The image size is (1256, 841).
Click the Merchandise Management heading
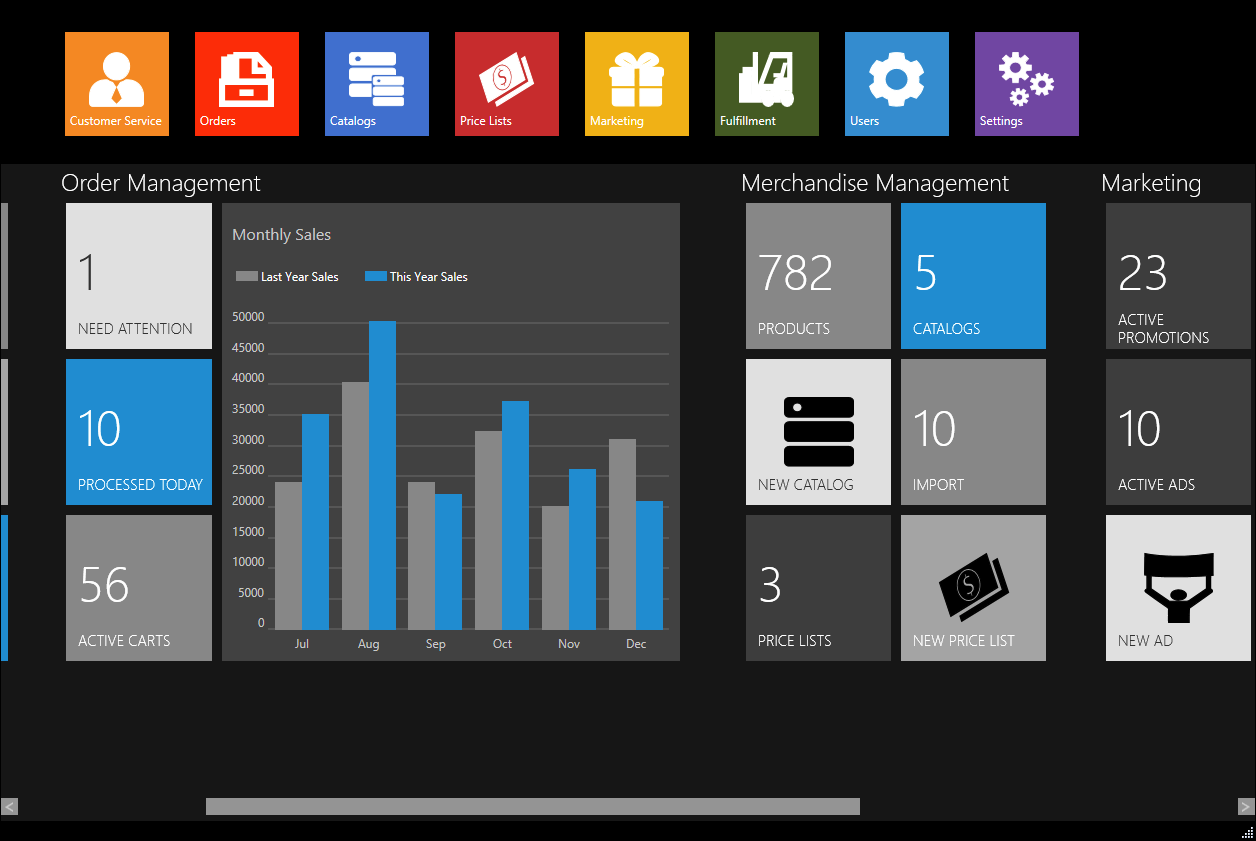[x=875, y=183]
